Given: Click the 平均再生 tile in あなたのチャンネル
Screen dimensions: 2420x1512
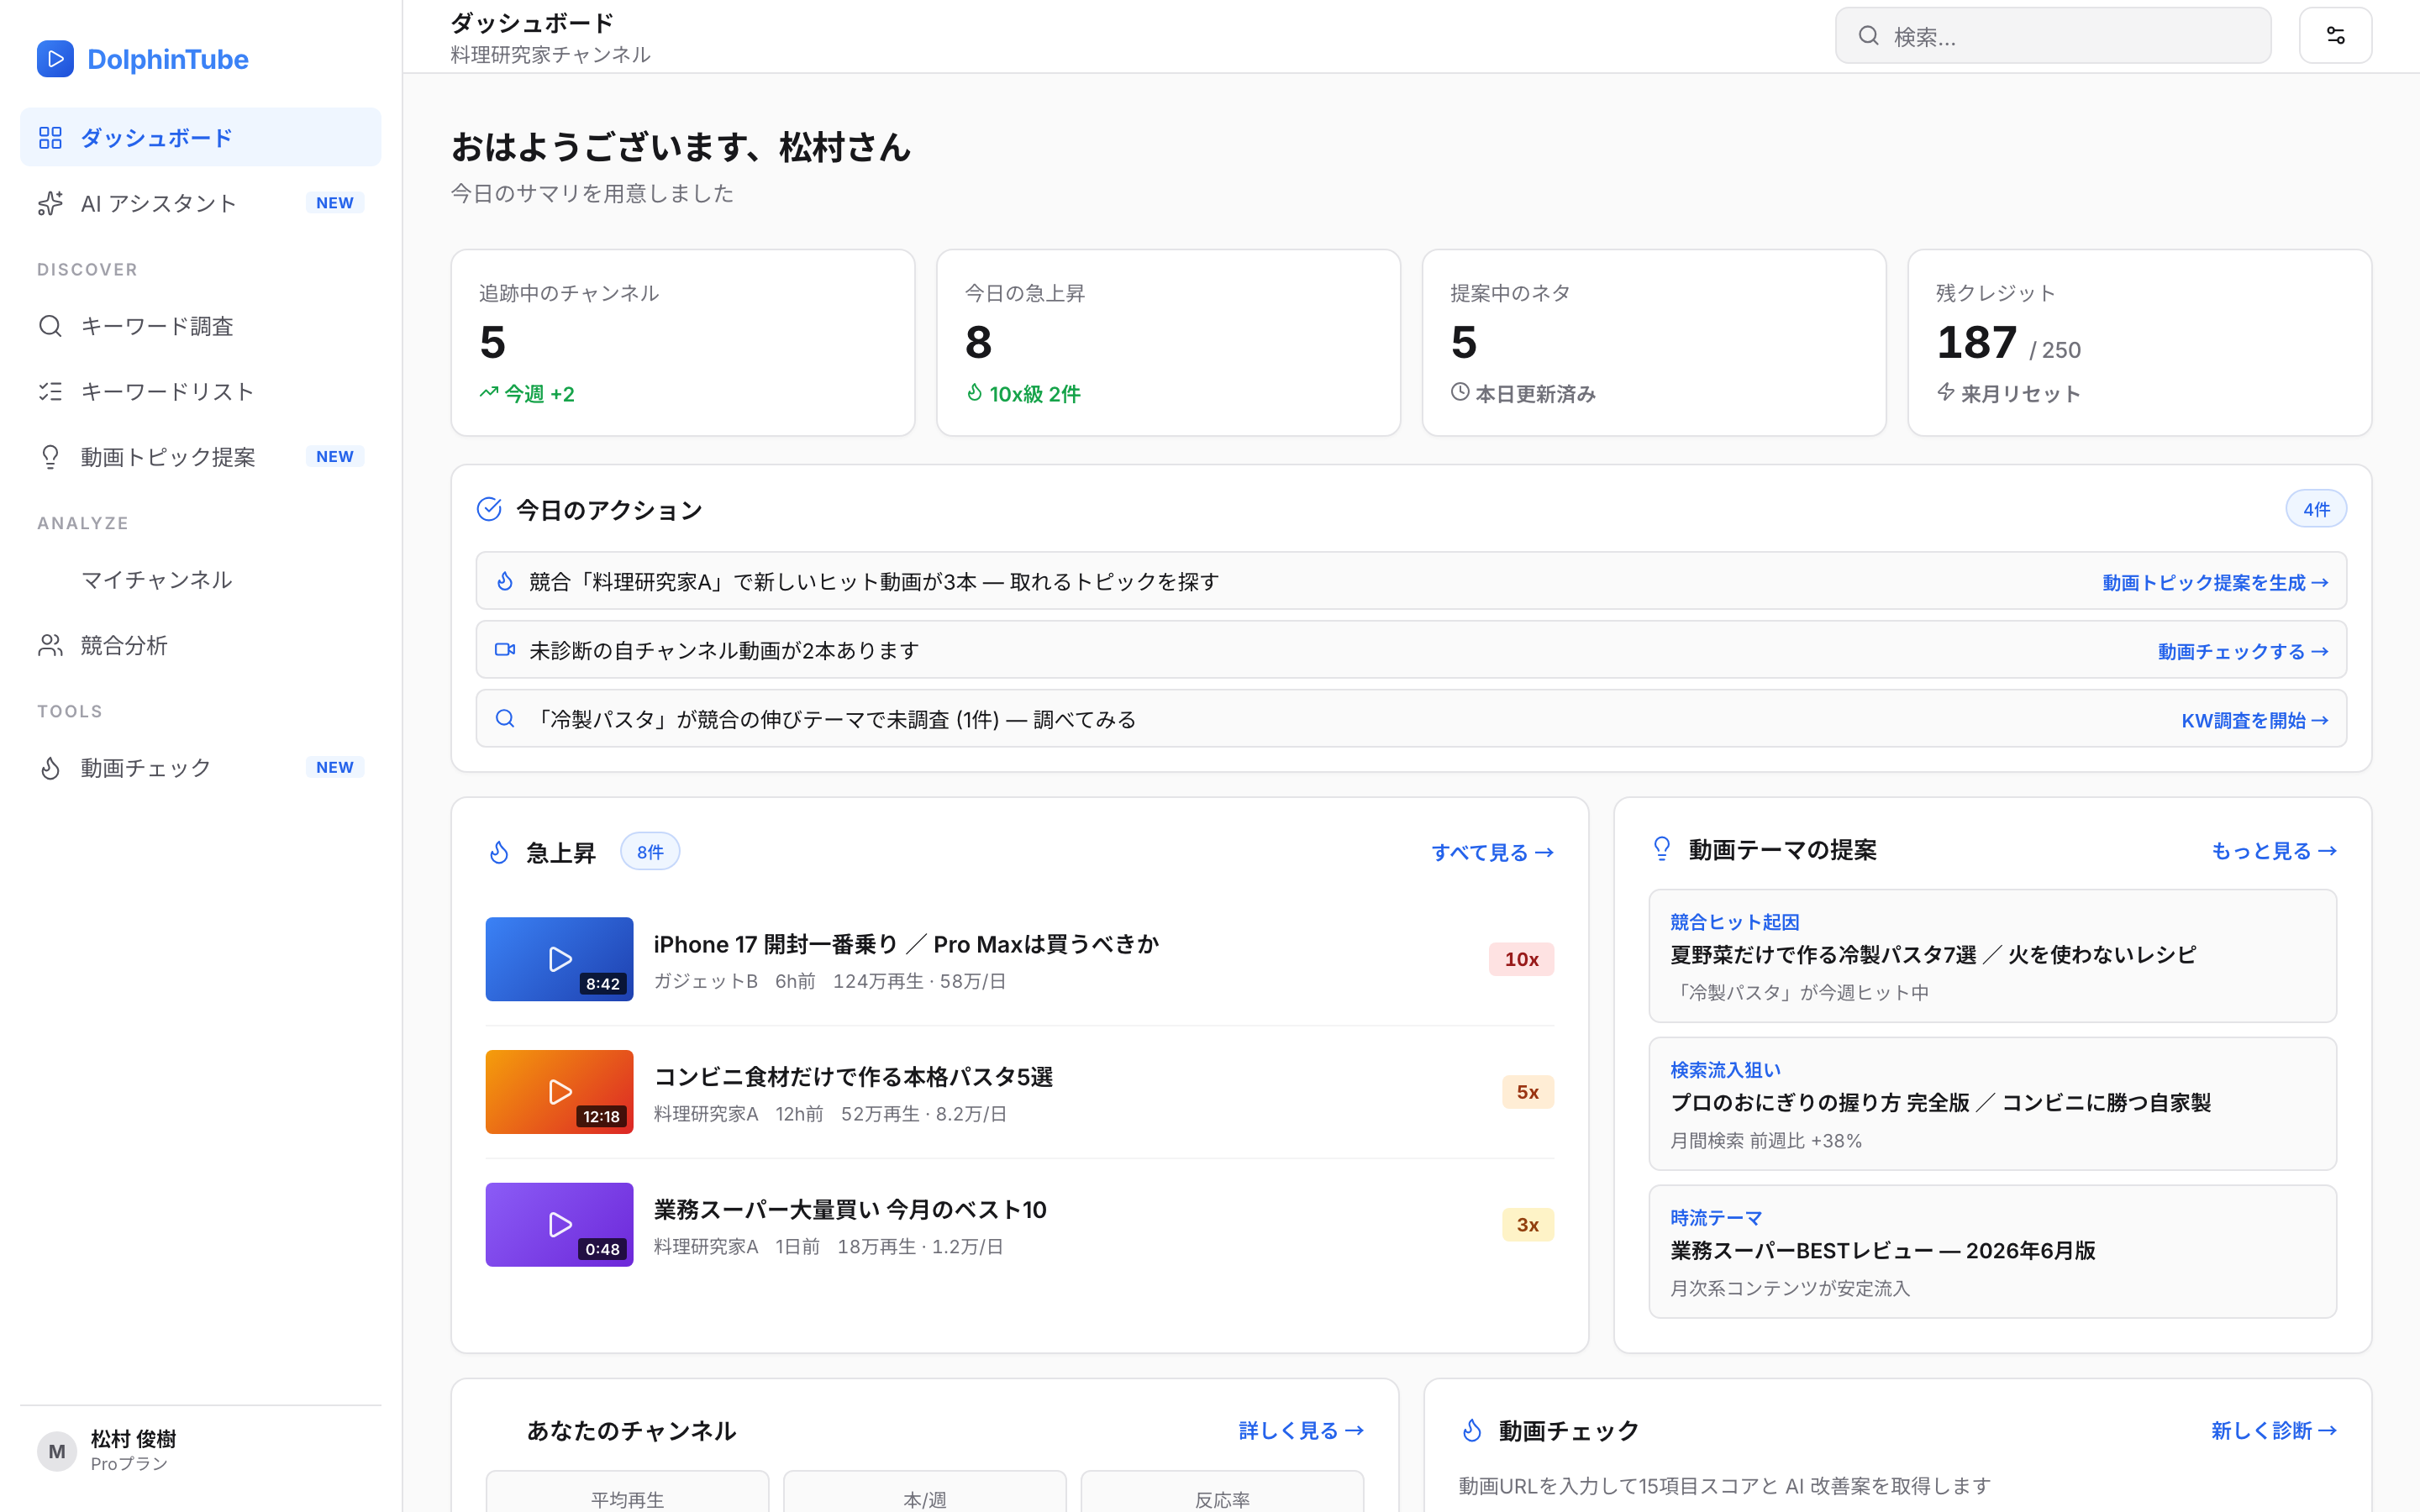Looking at the screenshot, I should click(627, 1491).
